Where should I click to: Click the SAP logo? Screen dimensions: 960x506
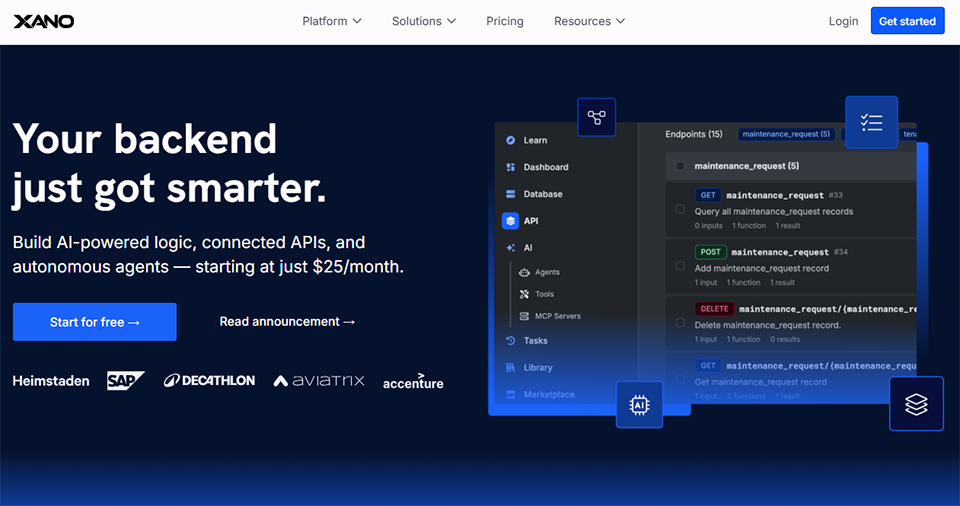[126, 380]
